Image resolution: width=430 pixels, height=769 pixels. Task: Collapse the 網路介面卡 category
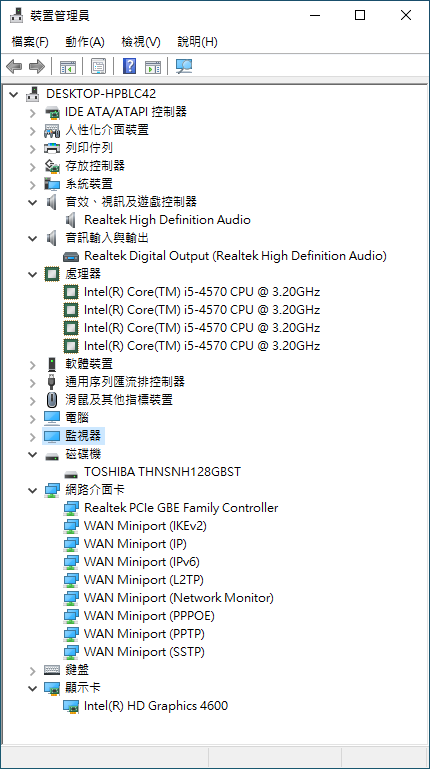[32, 490]
